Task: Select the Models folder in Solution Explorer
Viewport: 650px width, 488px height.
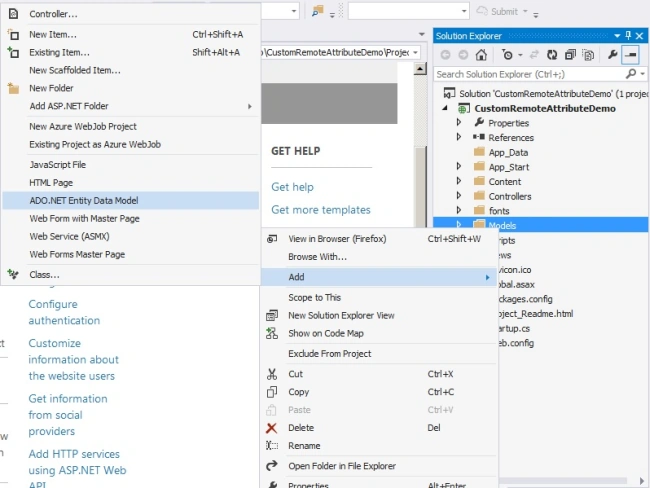Action: [541, 225]
